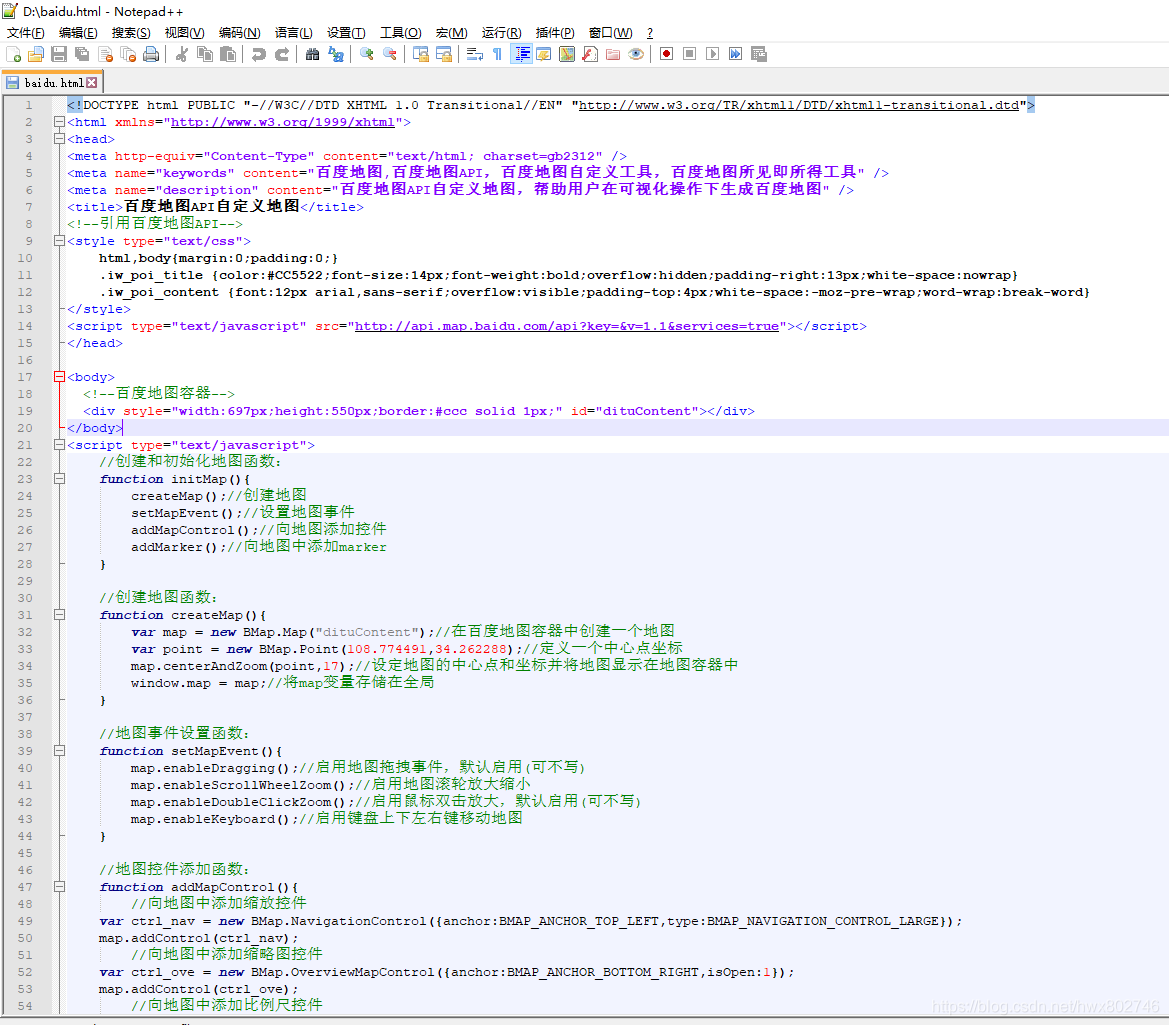The width and height of the screenshot is (1169, 1025).
Task: Open the Function List toolbar icon
Action: tap(590, 54)
